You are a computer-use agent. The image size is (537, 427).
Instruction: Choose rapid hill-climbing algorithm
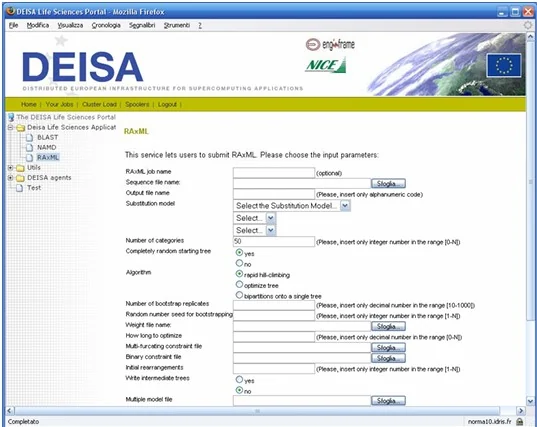pos(239,274)
